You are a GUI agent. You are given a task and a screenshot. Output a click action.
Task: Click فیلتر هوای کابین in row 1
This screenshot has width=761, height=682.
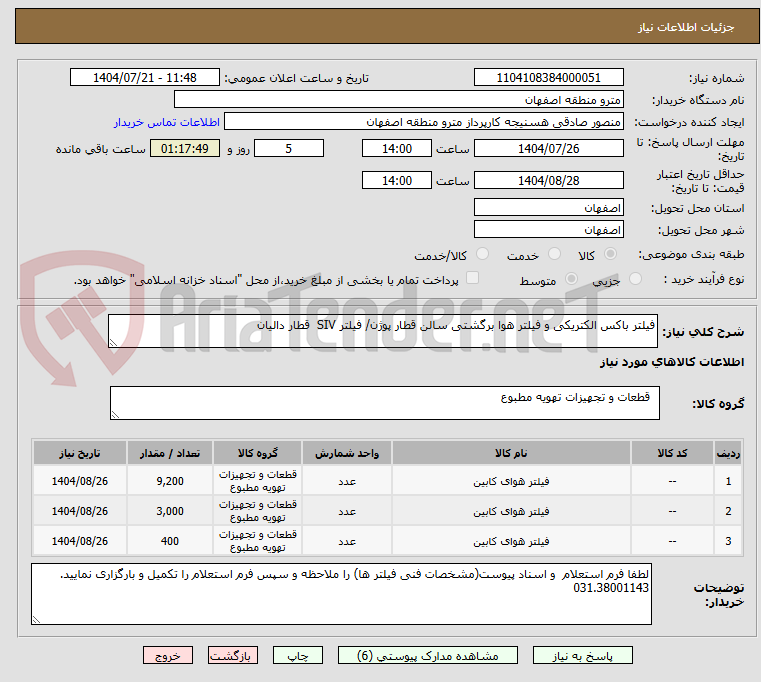coord(511,482)
